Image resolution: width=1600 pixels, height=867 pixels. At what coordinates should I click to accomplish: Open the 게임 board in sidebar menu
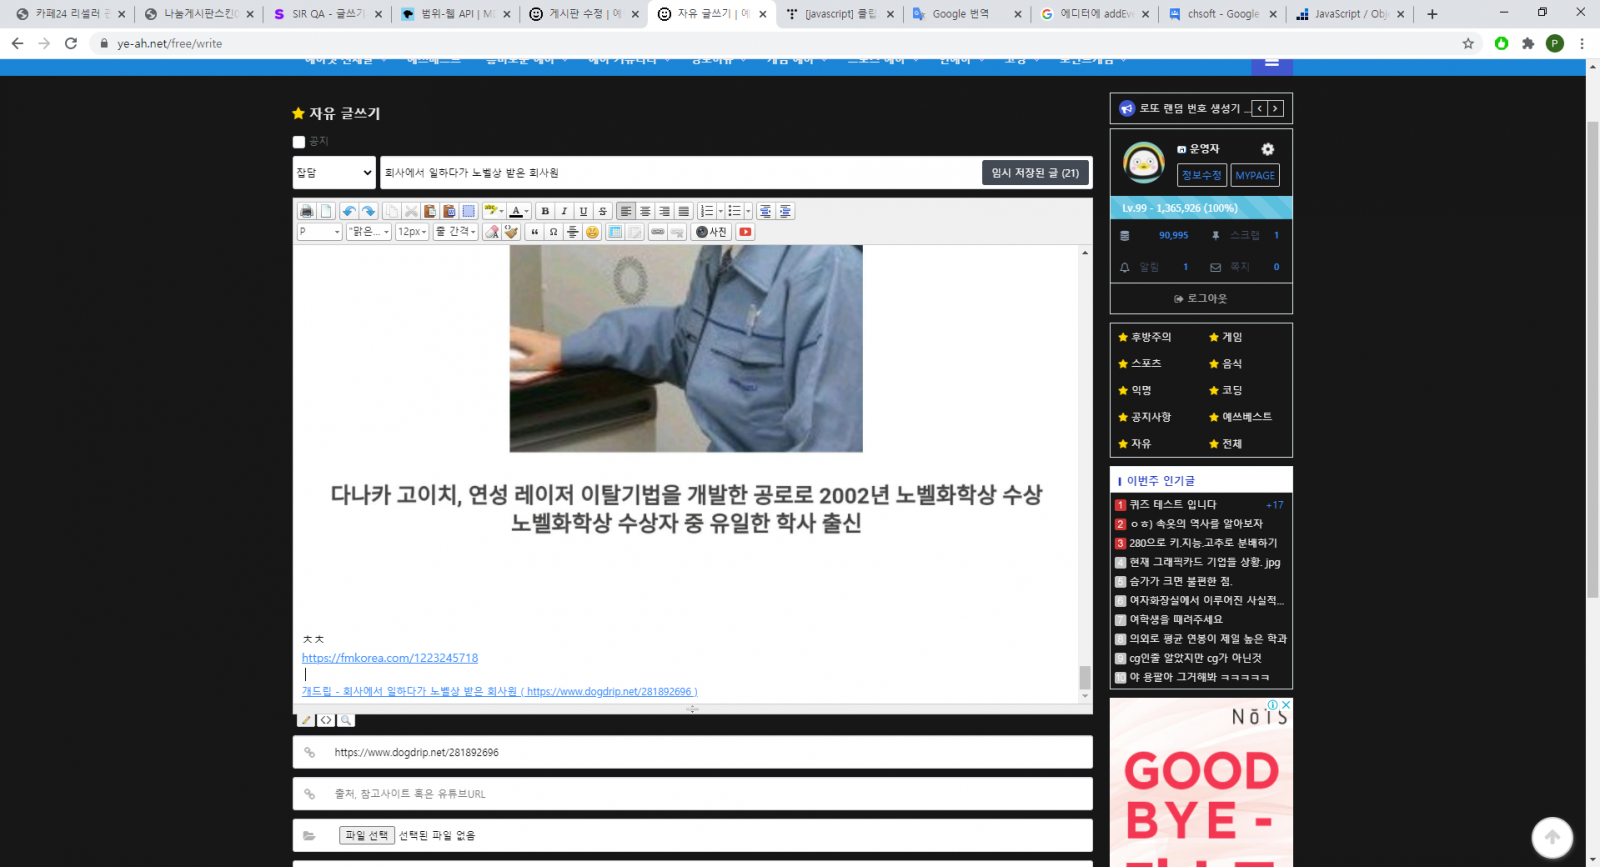coord(1231,337)
